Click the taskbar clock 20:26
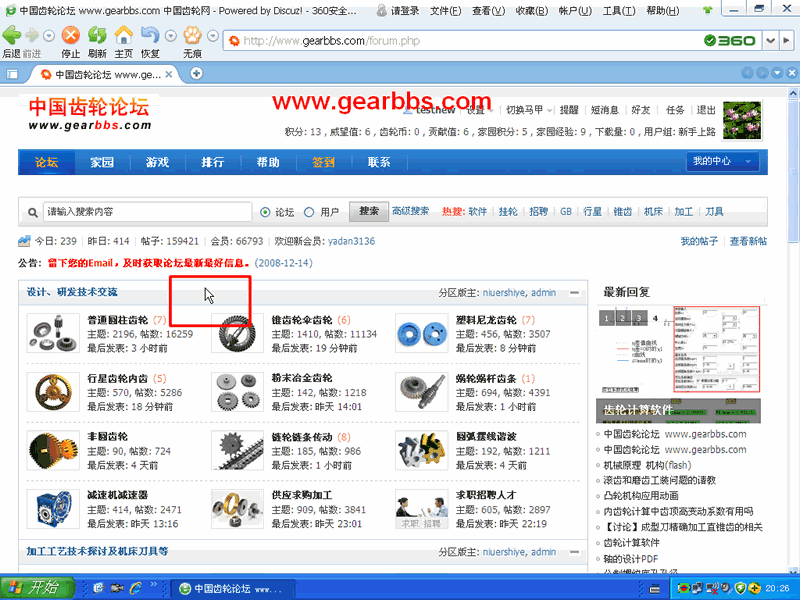The image size is (800, 600). click(x=777, y=588)
